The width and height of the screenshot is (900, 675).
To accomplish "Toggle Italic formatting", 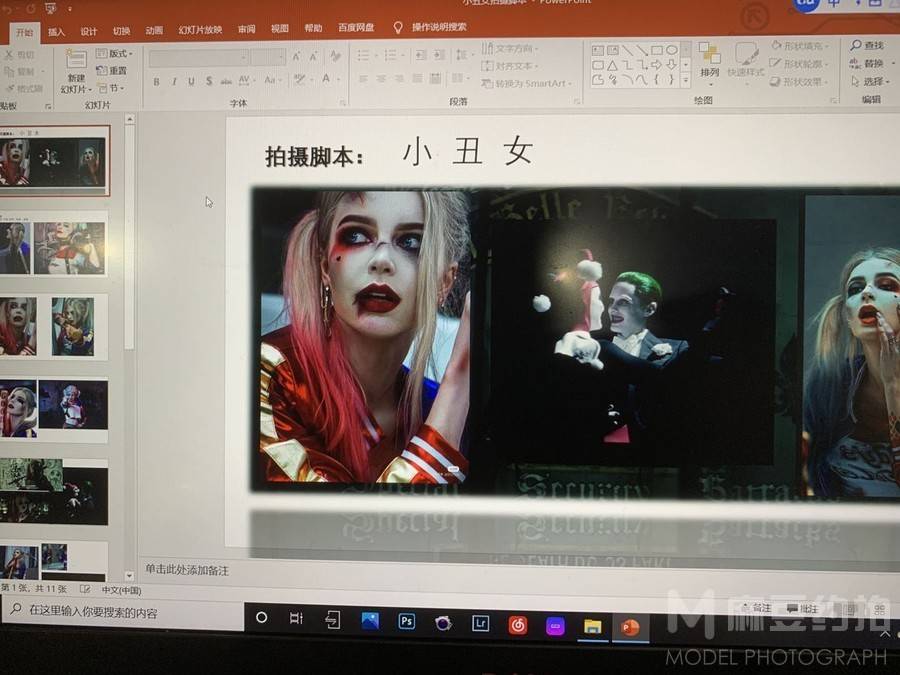I will click(x=174, y=82).
